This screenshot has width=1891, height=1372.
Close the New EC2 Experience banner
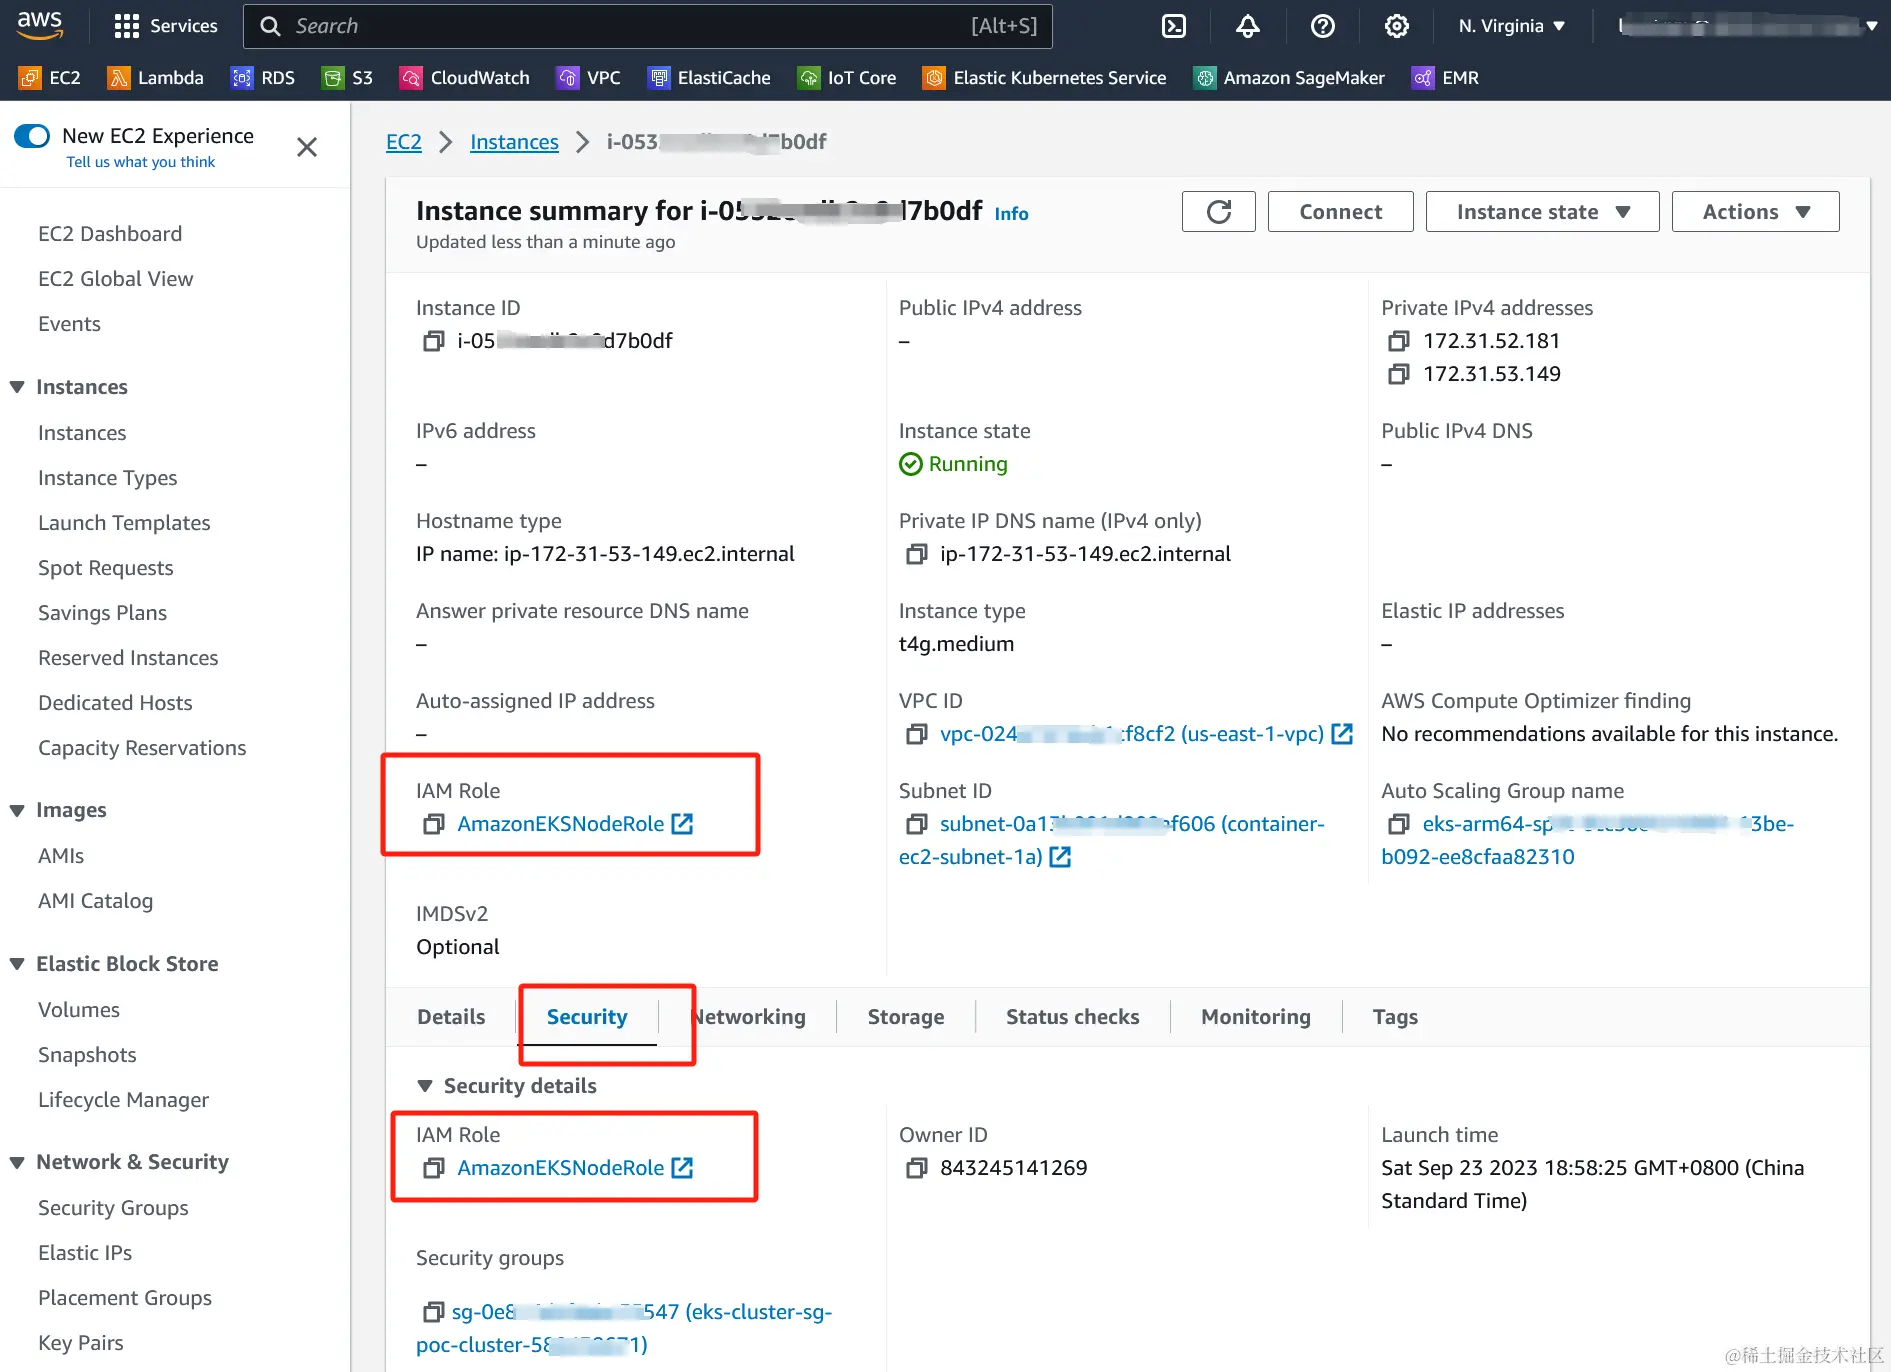point(307,147)
